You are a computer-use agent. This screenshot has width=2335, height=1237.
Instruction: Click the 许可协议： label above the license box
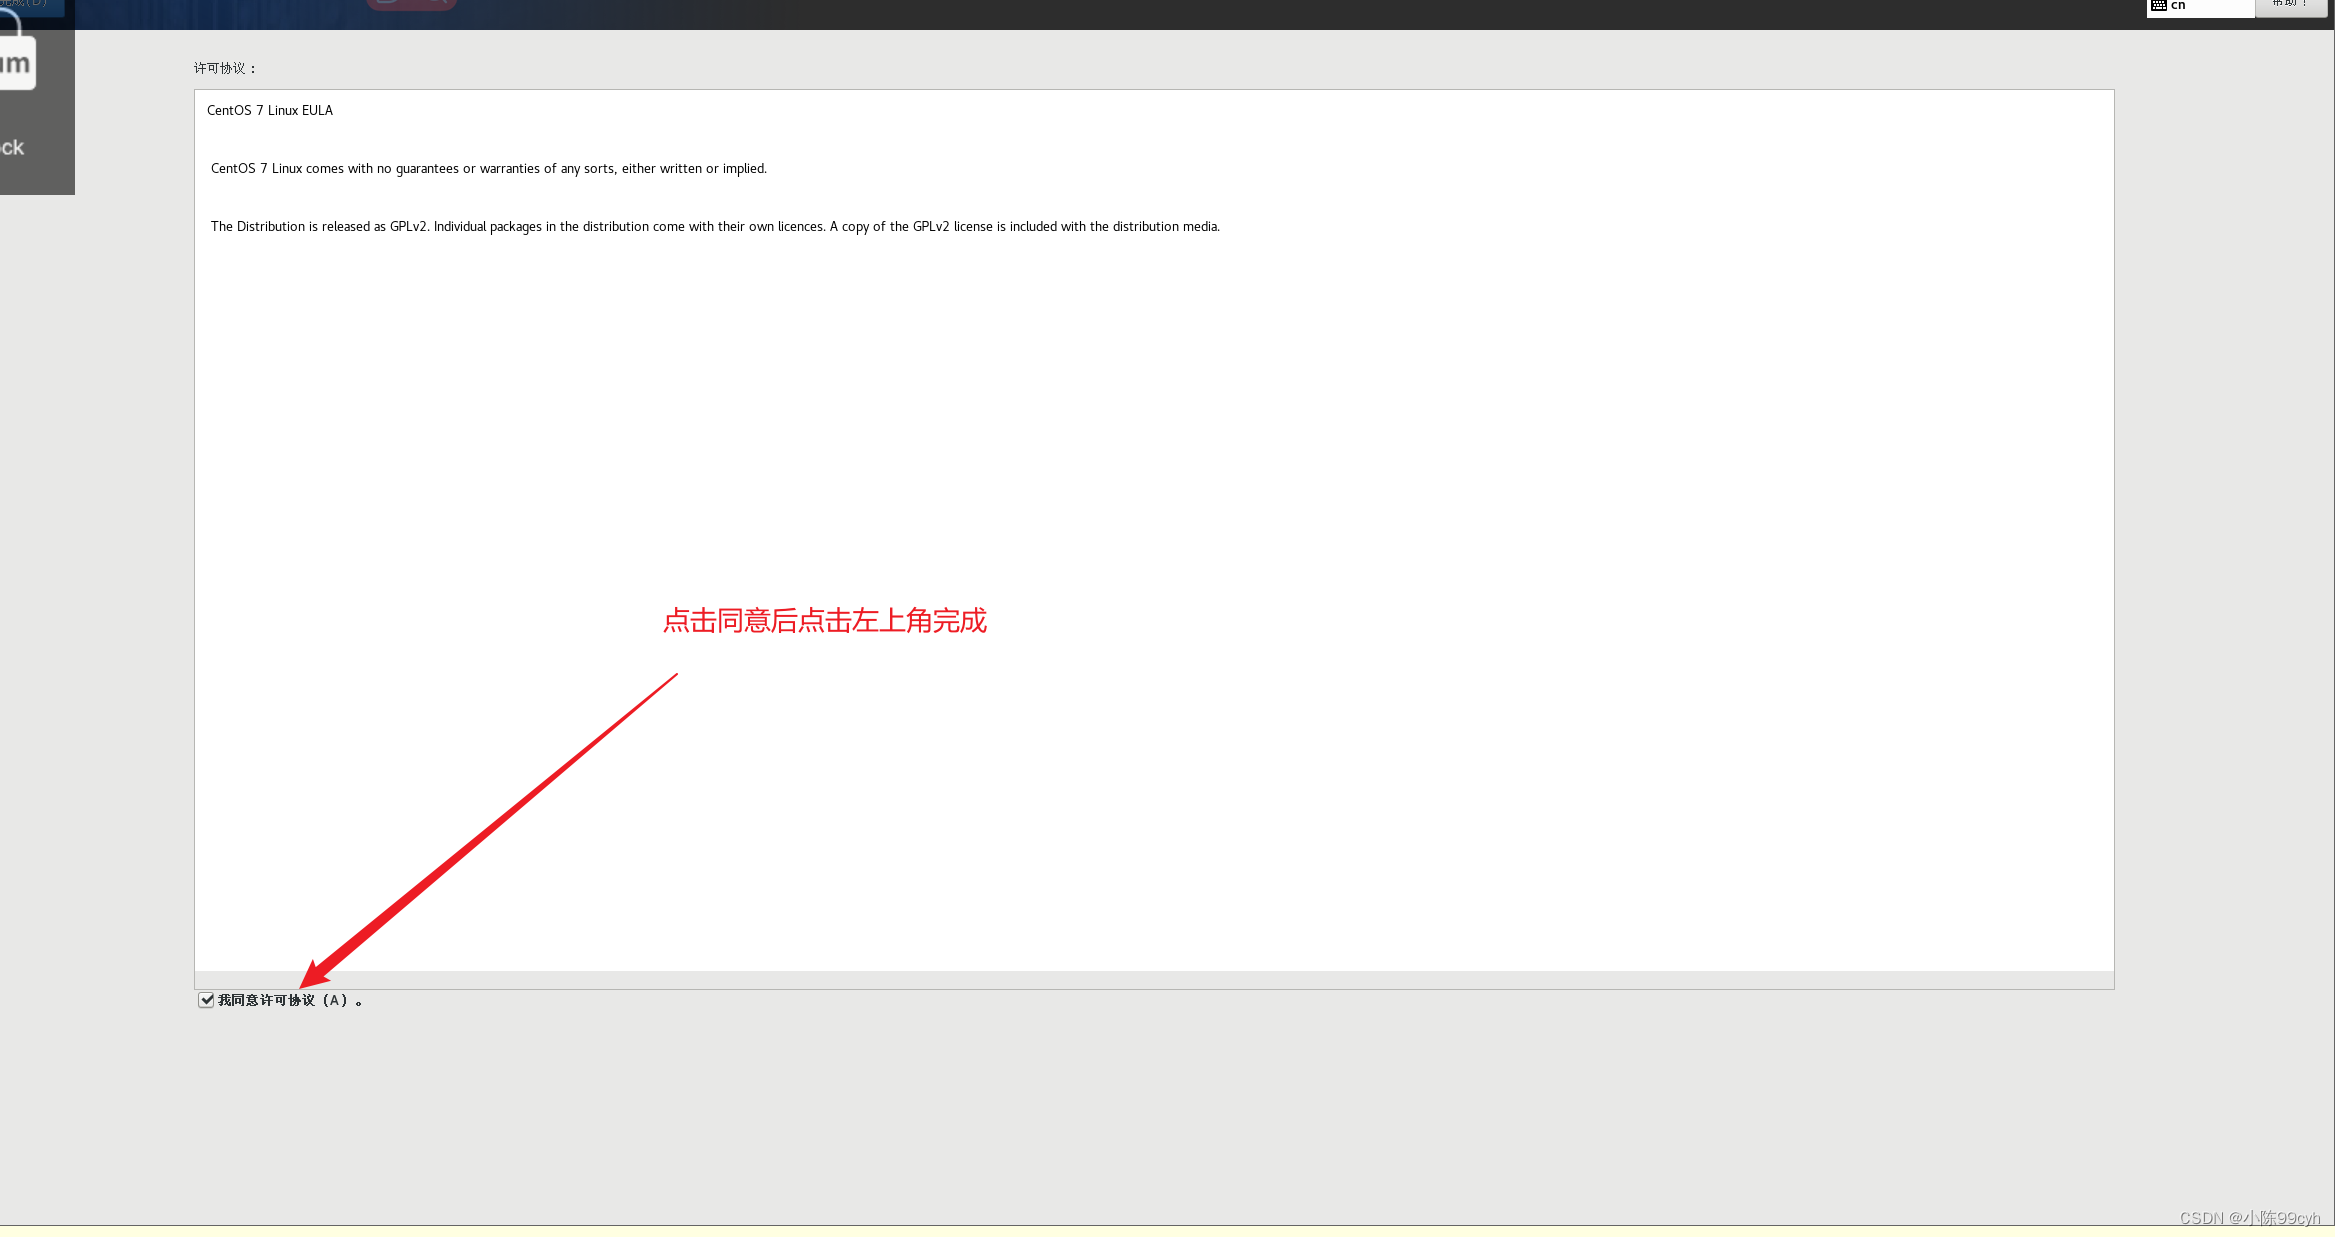225,68
